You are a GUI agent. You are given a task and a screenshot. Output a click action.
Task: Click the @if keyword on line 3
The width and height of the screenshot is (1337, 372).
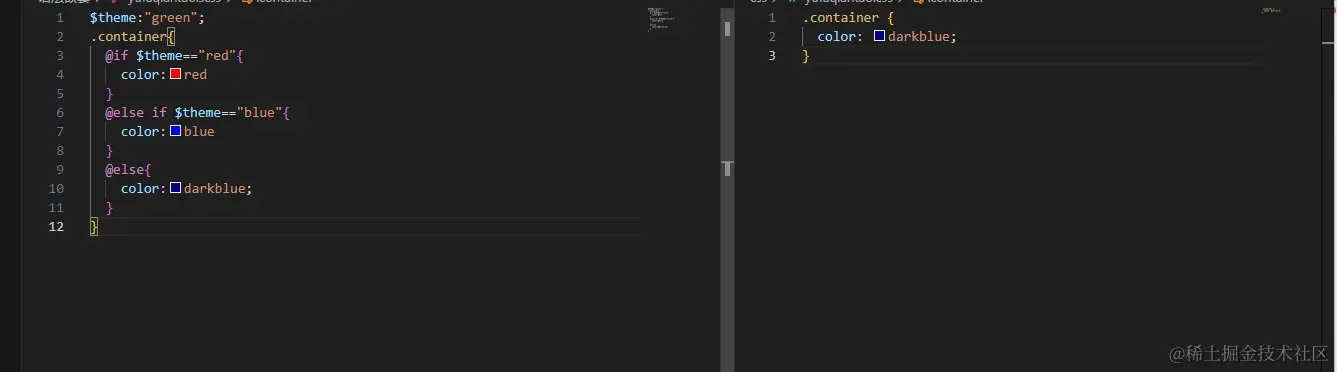[x=117, y=56]
